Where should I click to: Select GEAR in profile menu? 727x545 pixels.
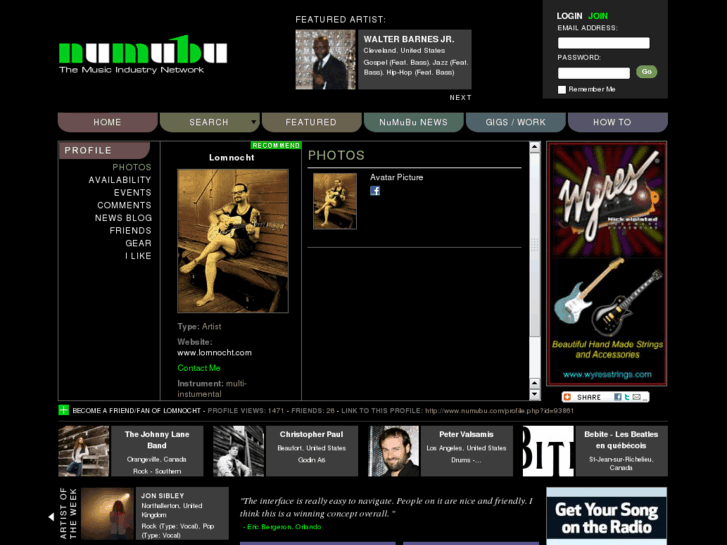(x=138, y=243)
